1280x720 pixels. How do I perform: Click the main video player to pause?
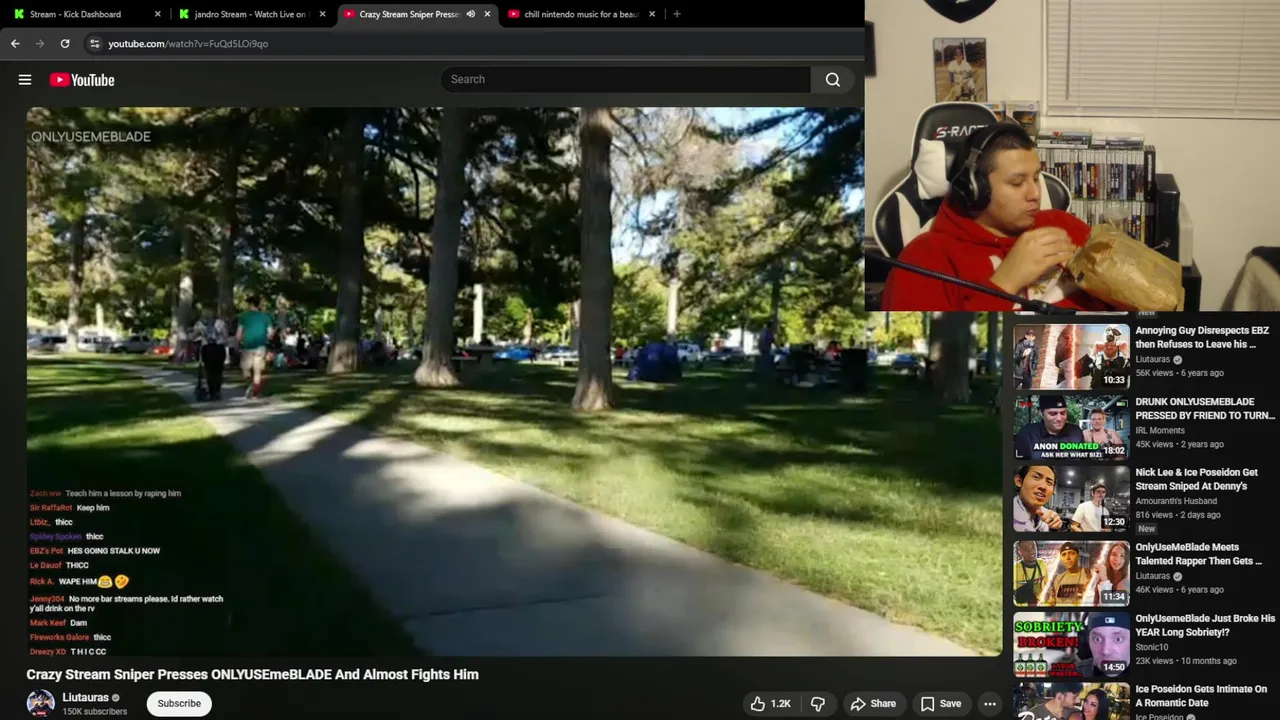pyautogui.click(x=514, y=381)
